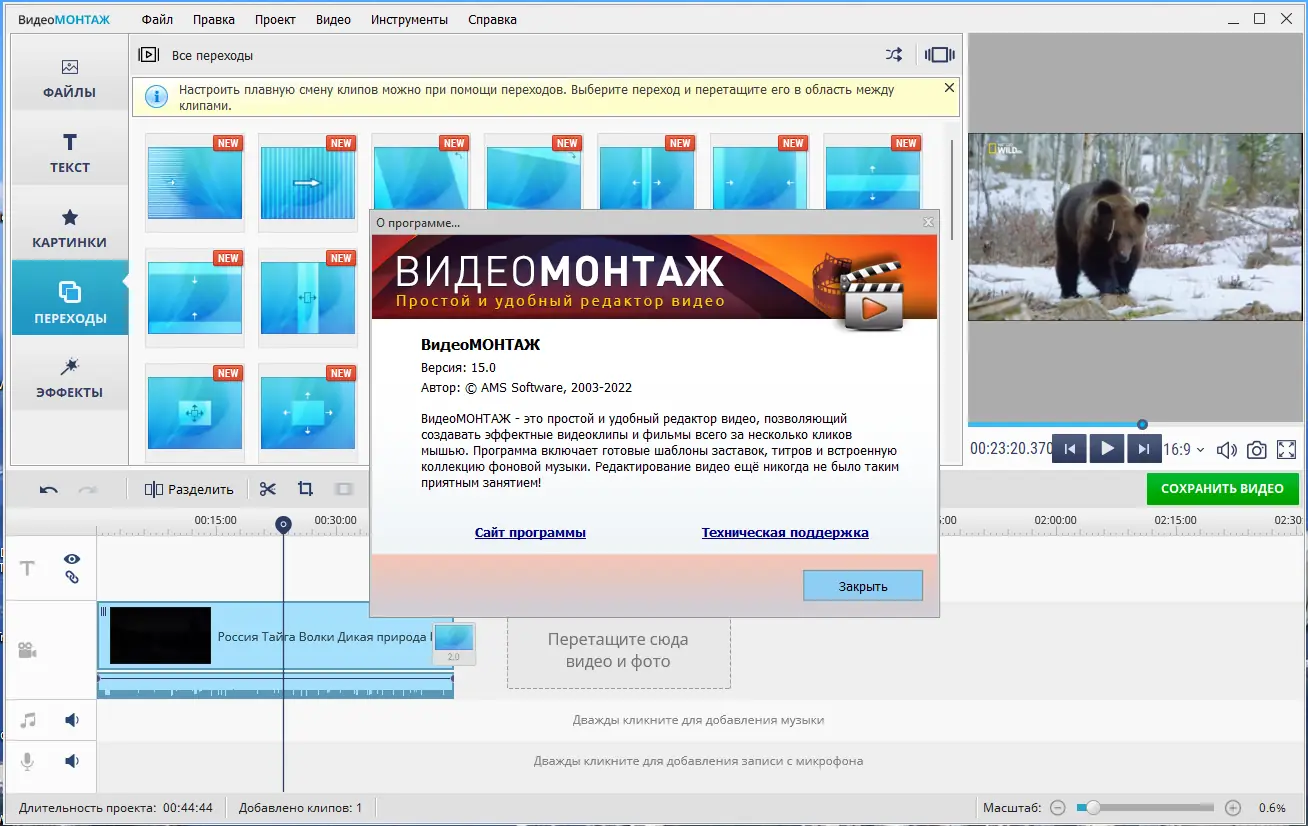Click the Разделить split button
1308x826 pixels.
(x=189, y=489)
